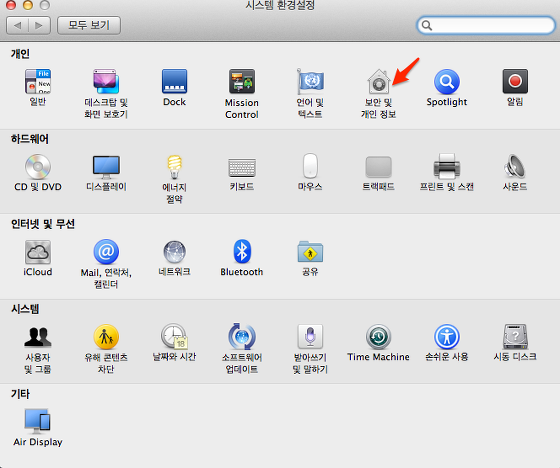Image resolution: width=560 pixels, height=468 pixels.
Task: Go back with the left arrow button
Action: point(18,25)
